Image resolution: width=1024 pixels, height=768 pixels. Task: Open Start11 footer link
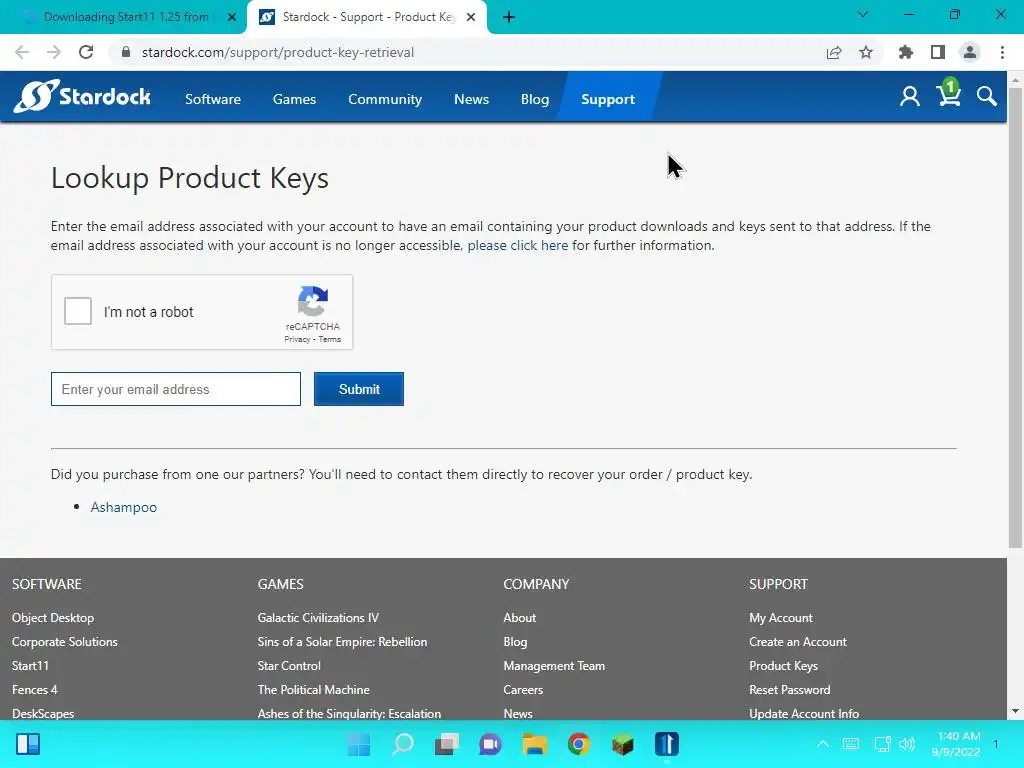(30, 666)
